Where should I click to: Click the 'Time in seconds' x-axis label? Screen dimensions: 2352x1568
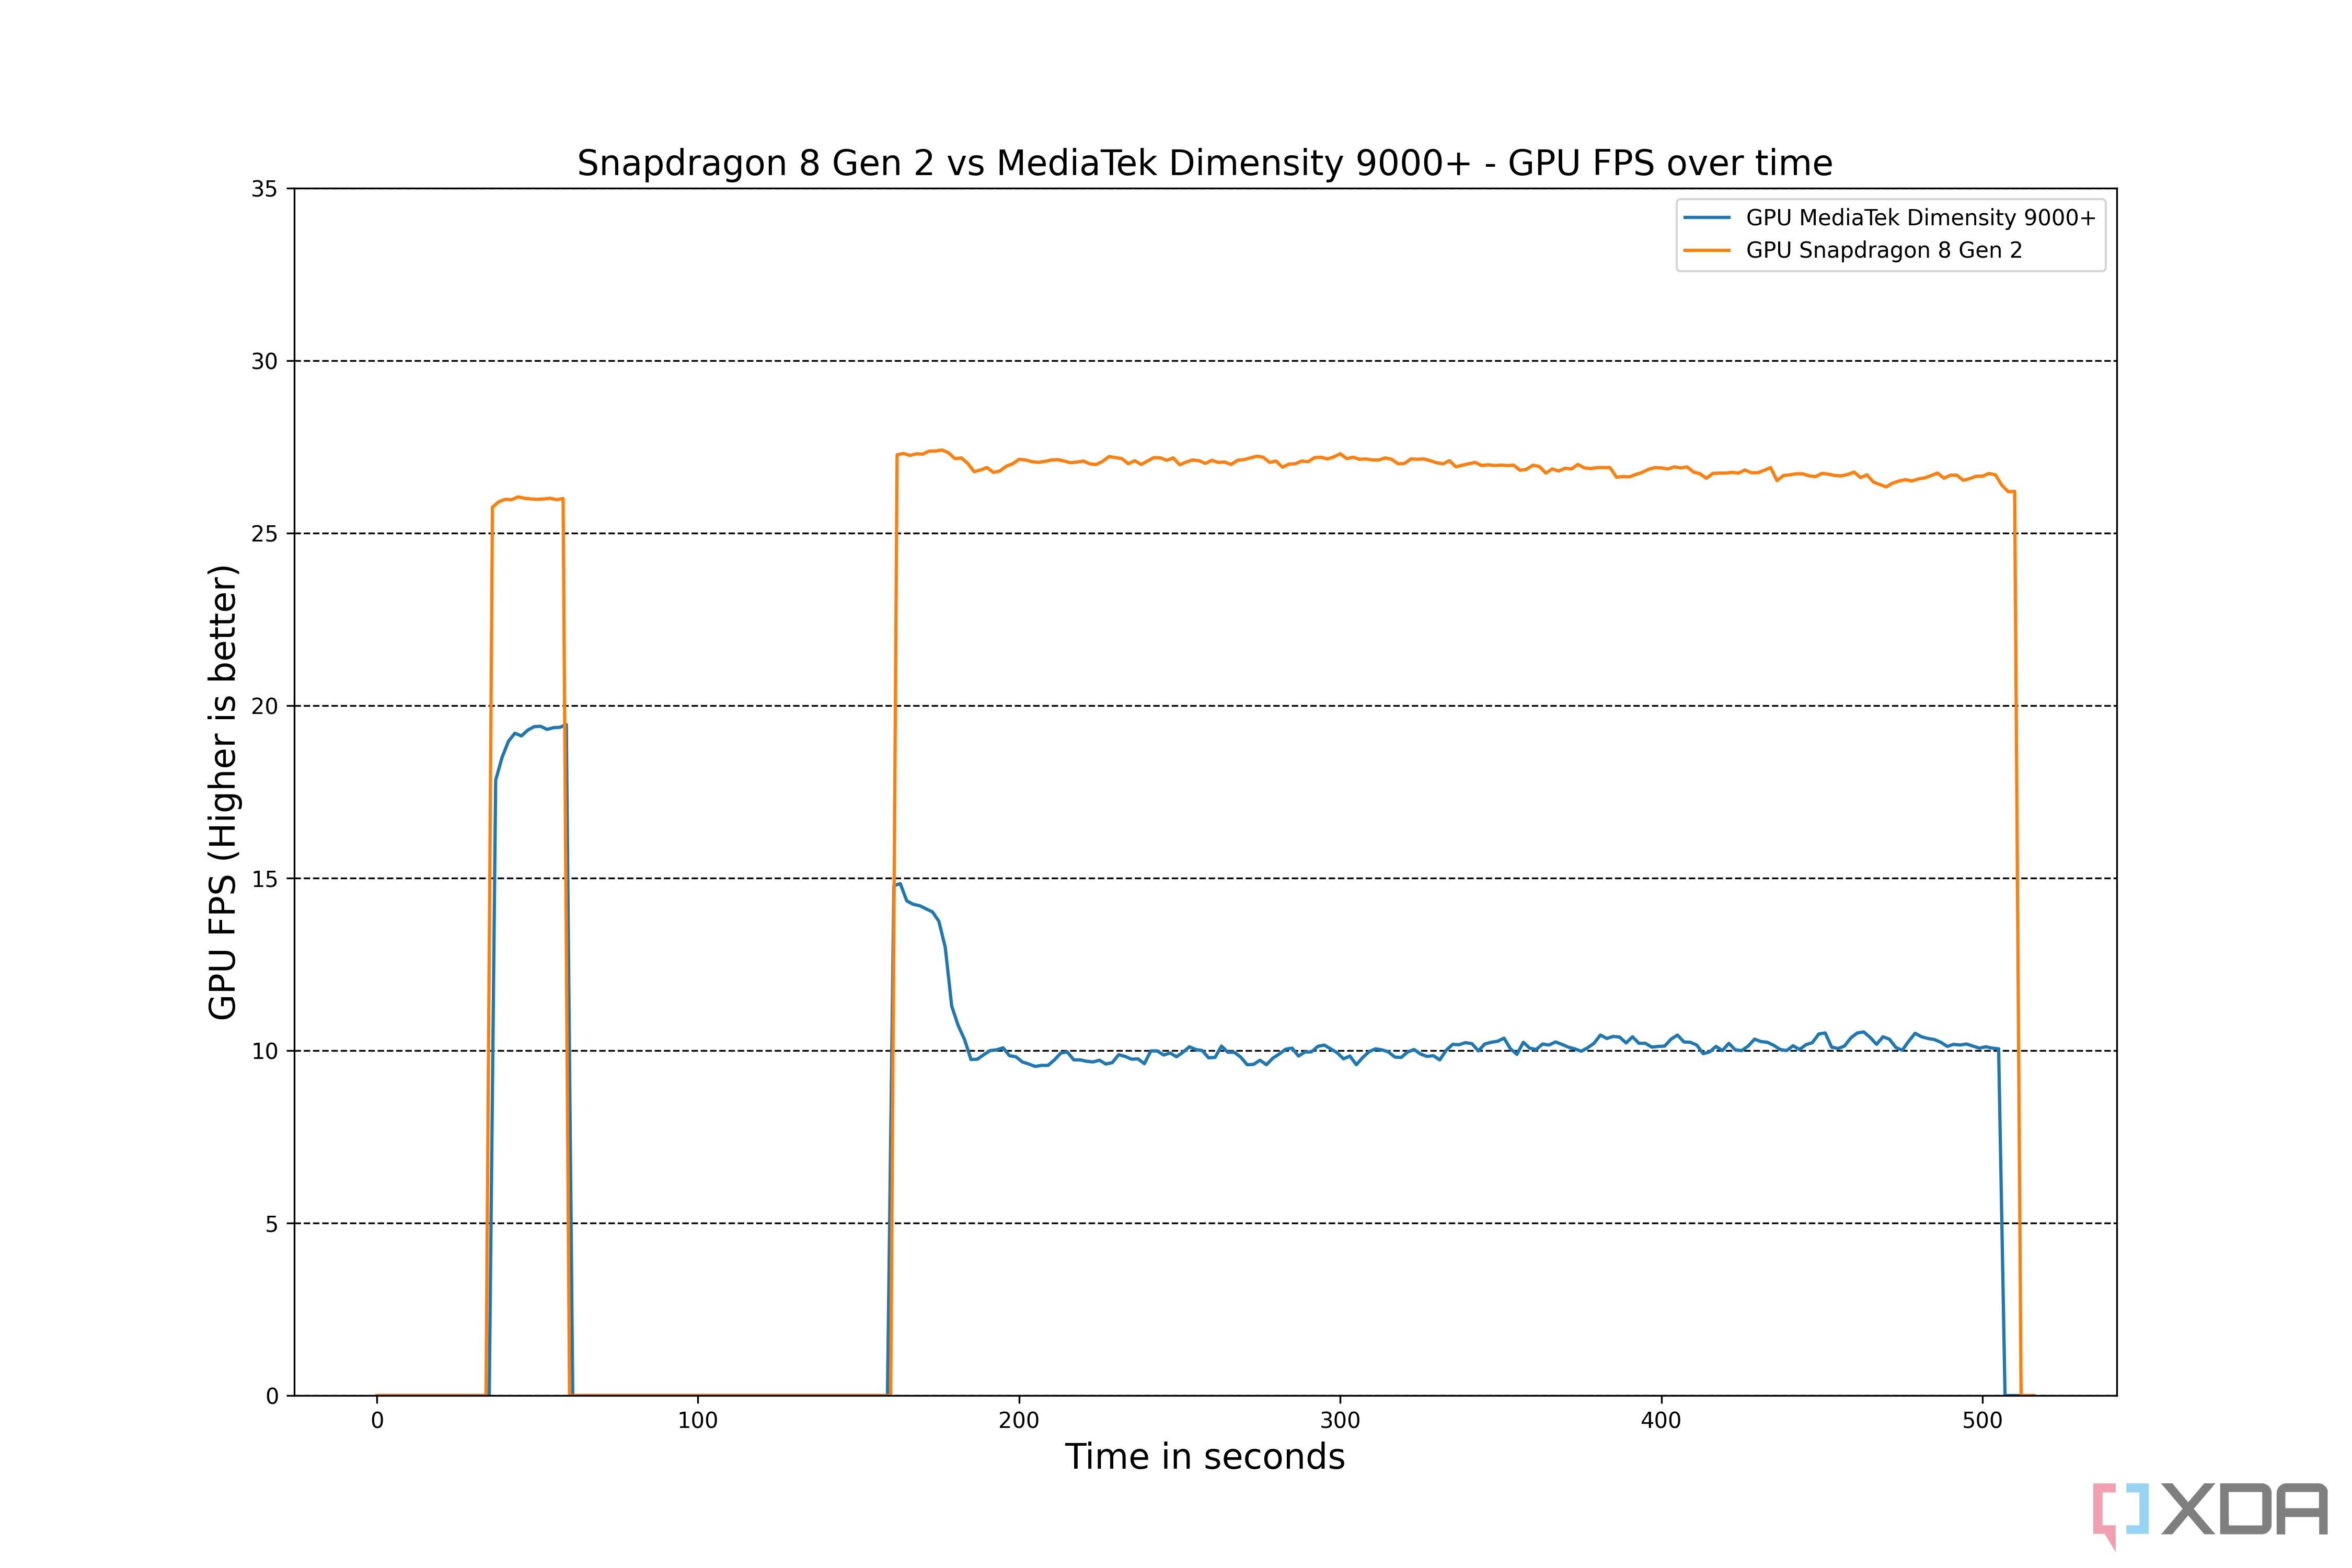click(1204, 1457)
